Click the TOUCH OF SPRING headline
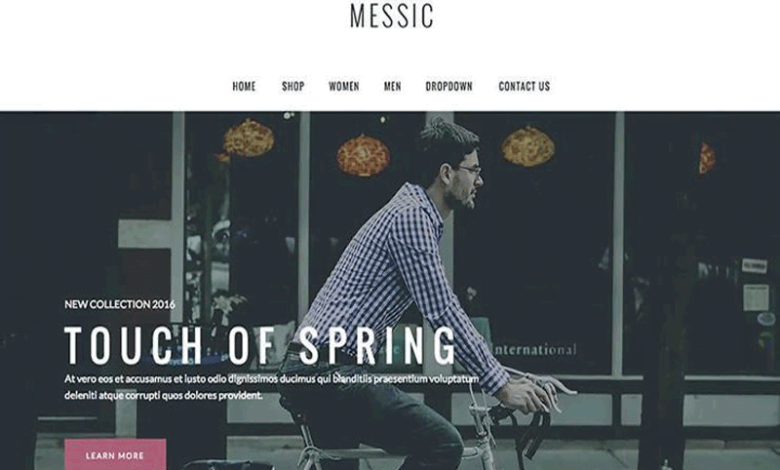 tap(260, 346)
